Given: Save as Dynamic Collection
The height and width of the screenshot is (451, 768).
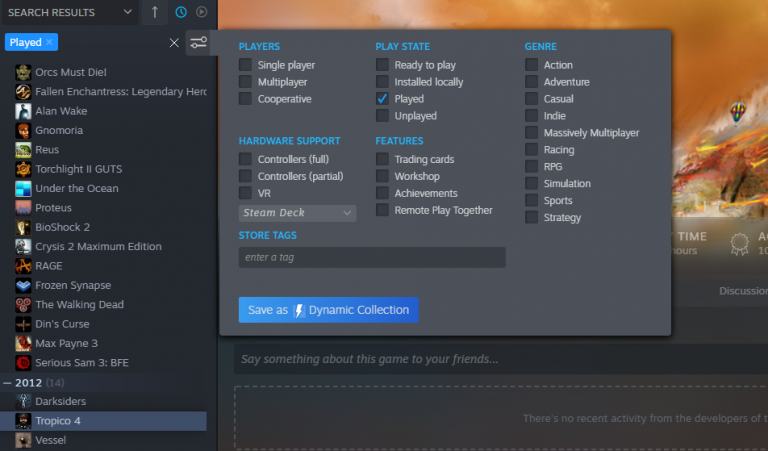Looking at the screenshot, I should pos(328,310).
